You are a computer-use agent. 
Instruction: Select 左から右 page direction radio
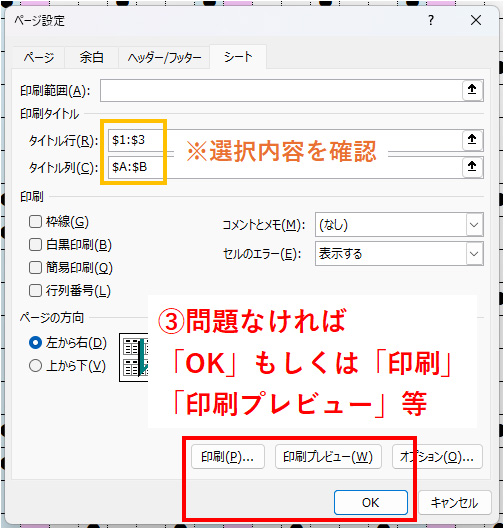tap(35, 343)
